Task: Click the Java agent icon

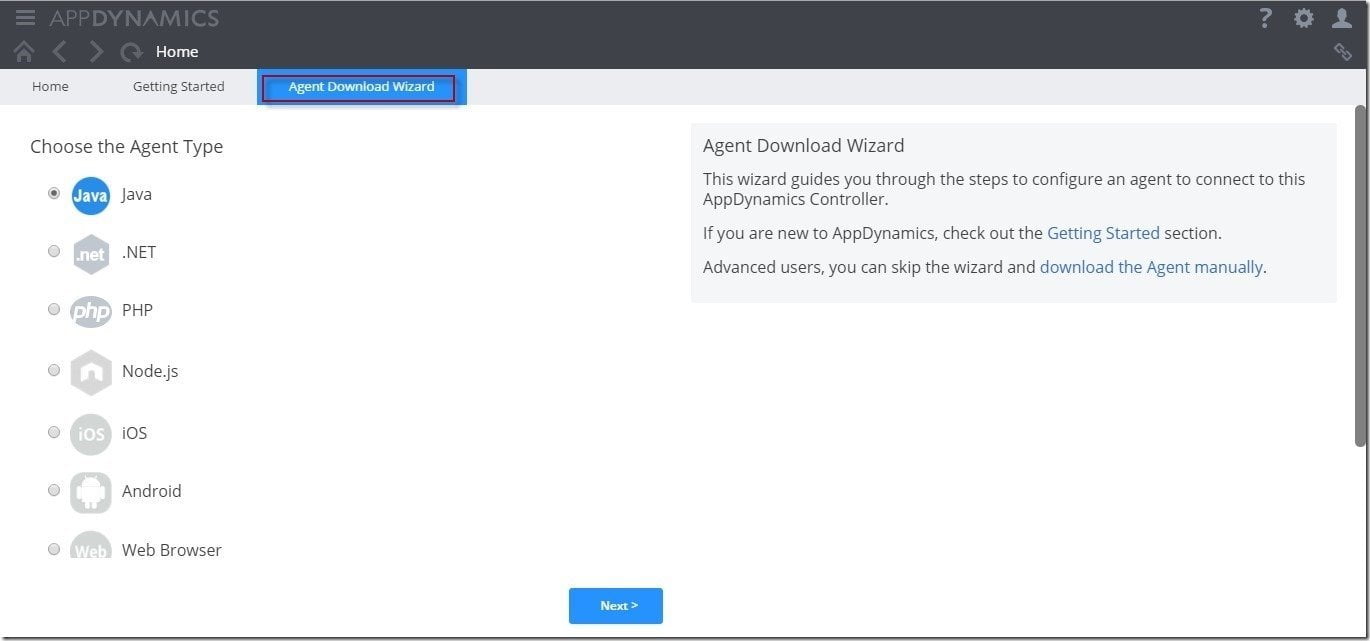Action: (x=91, y=195)
